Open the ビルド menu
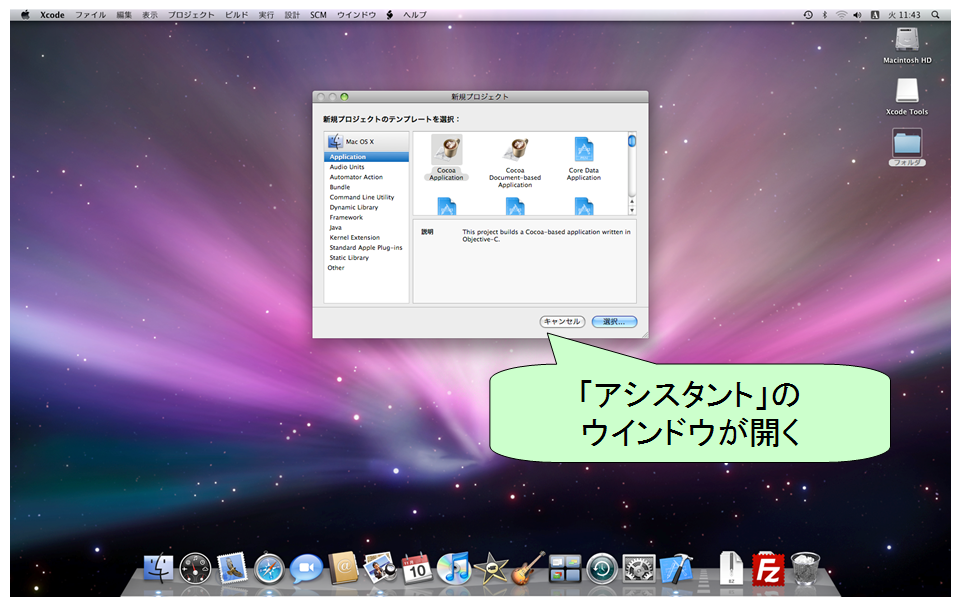Screen dimensions: 956x602 click(237, 15)
